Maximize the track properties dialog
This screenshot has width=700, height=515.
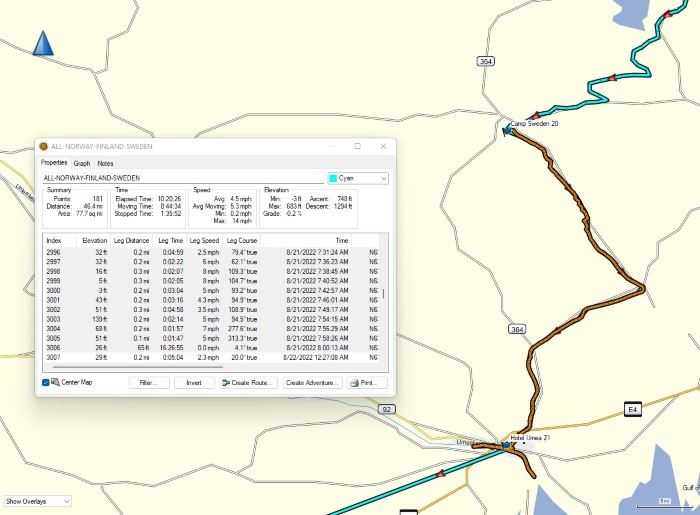358,146
